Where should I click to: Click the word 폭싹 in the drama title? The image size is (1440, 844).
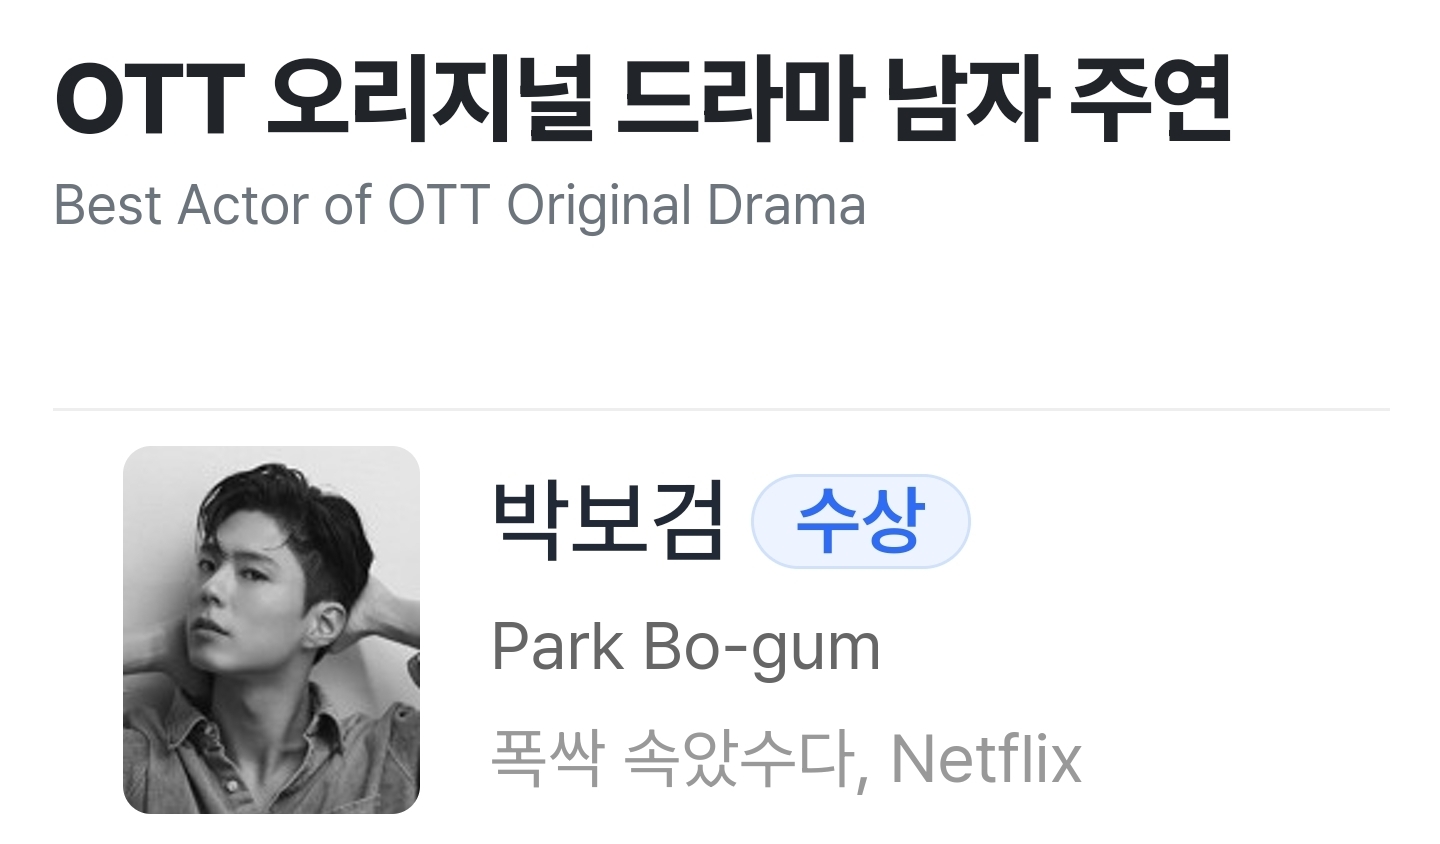pyautogui.click(x=547, y=758)
